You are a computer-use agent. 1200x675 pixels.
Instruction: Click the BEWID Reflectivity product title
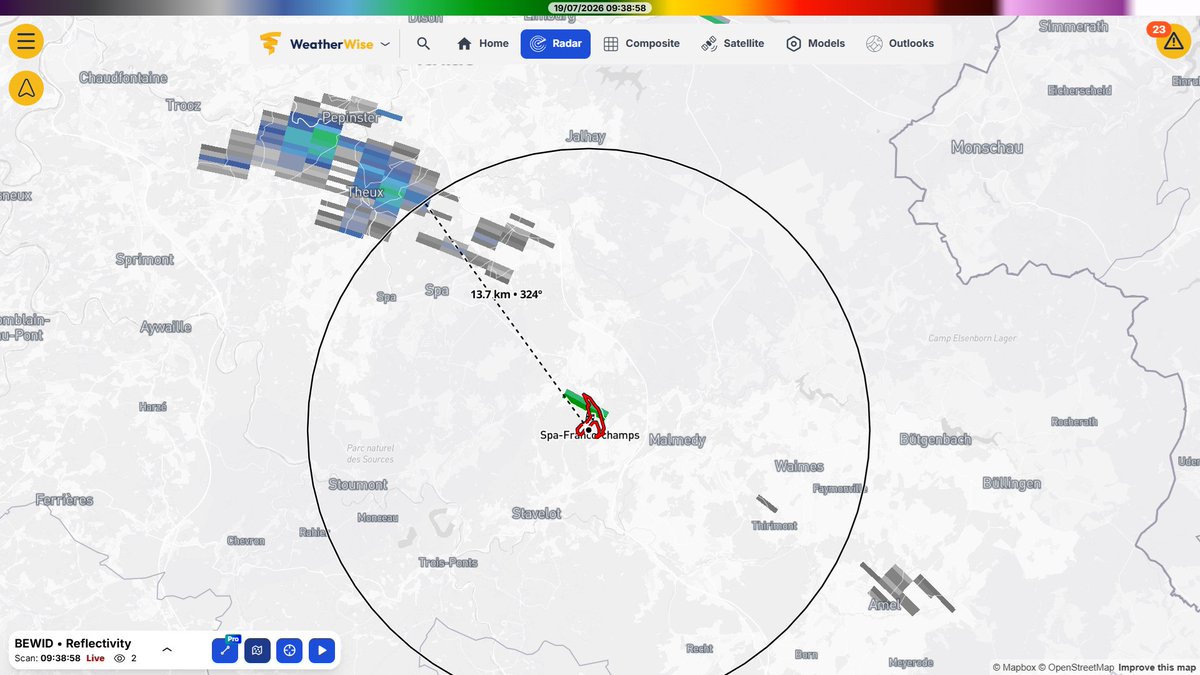click(x=73, y=643)
